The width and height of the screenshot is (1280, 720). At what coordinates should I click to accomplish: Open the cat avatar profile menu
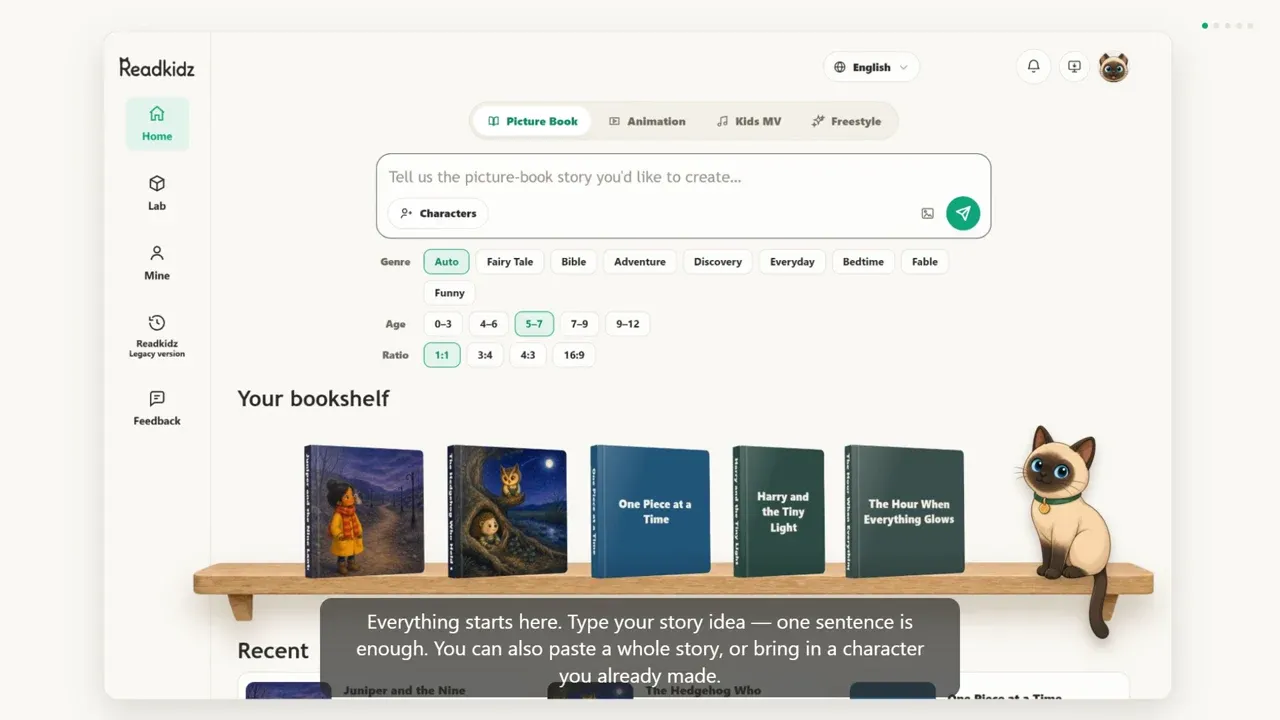[1114, 67]
